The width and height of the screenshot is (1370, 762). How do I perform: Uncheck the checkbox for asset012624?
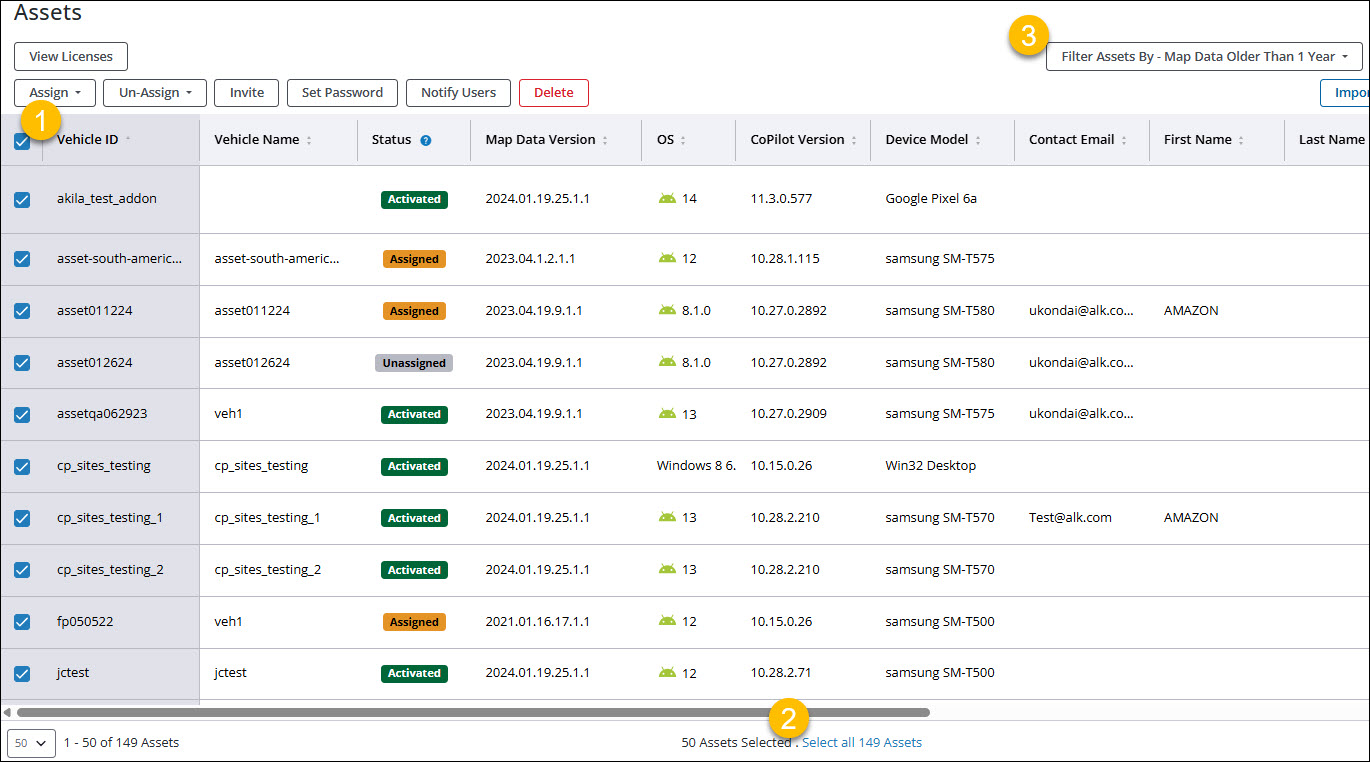click(22, 362)
